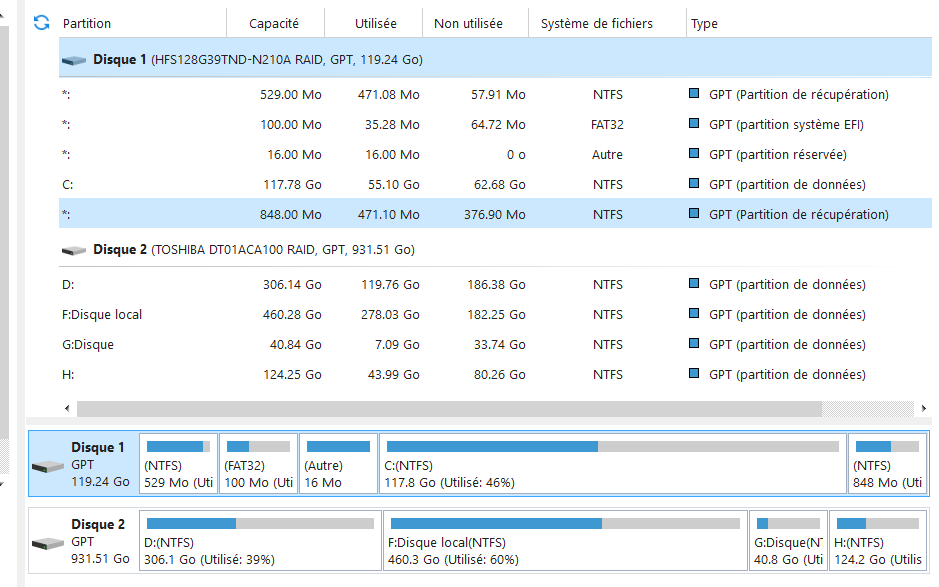The width and height of the screenshot is (939, 587).
Task: Select the 16.00 Mo Autre partition row
Action: coord(495,155)
